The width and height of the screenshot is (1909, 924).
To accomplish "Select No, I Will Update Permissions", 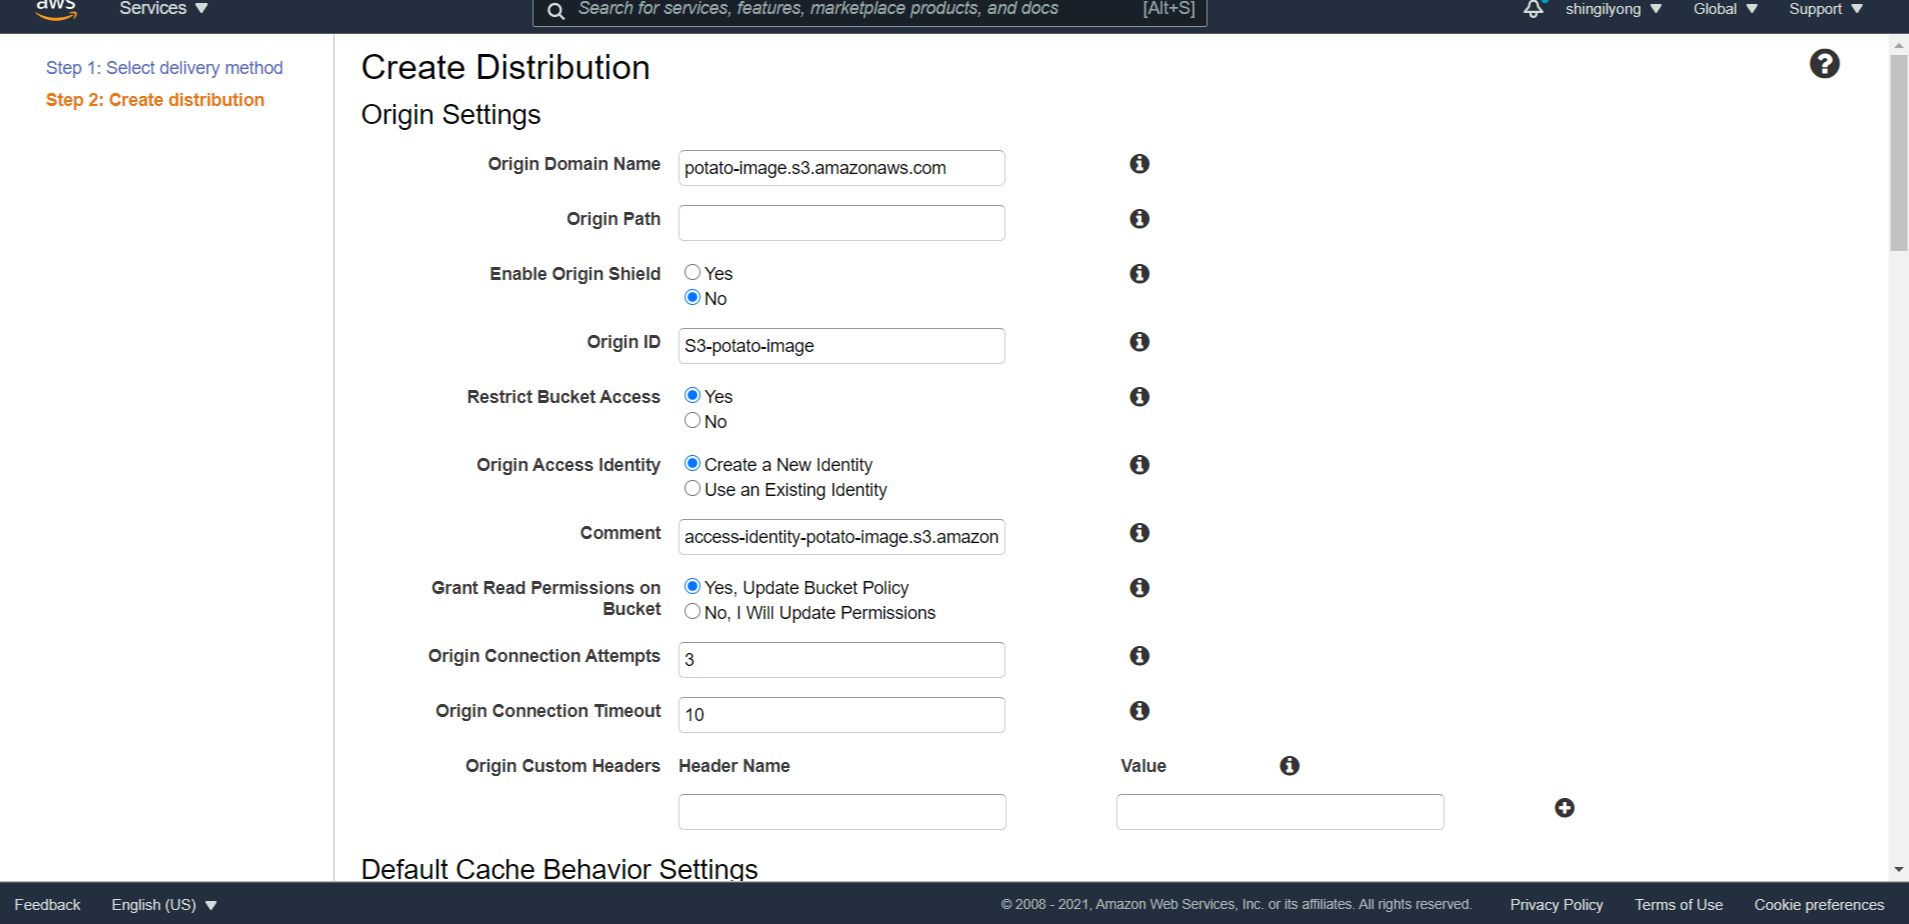I will (692, 611).
